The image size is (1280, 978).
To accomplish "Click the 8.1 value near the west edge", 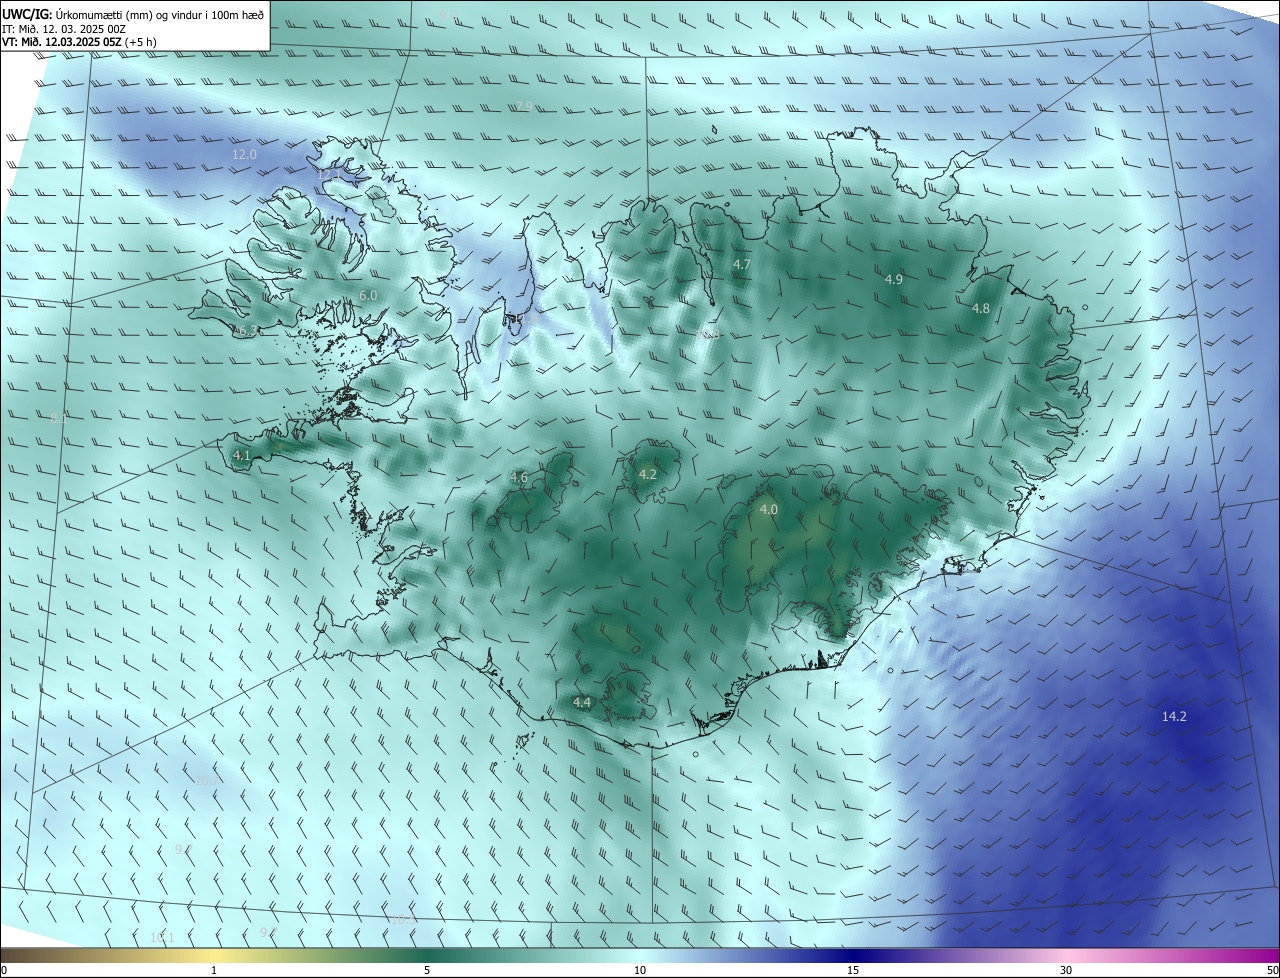I will click(59, 419).
